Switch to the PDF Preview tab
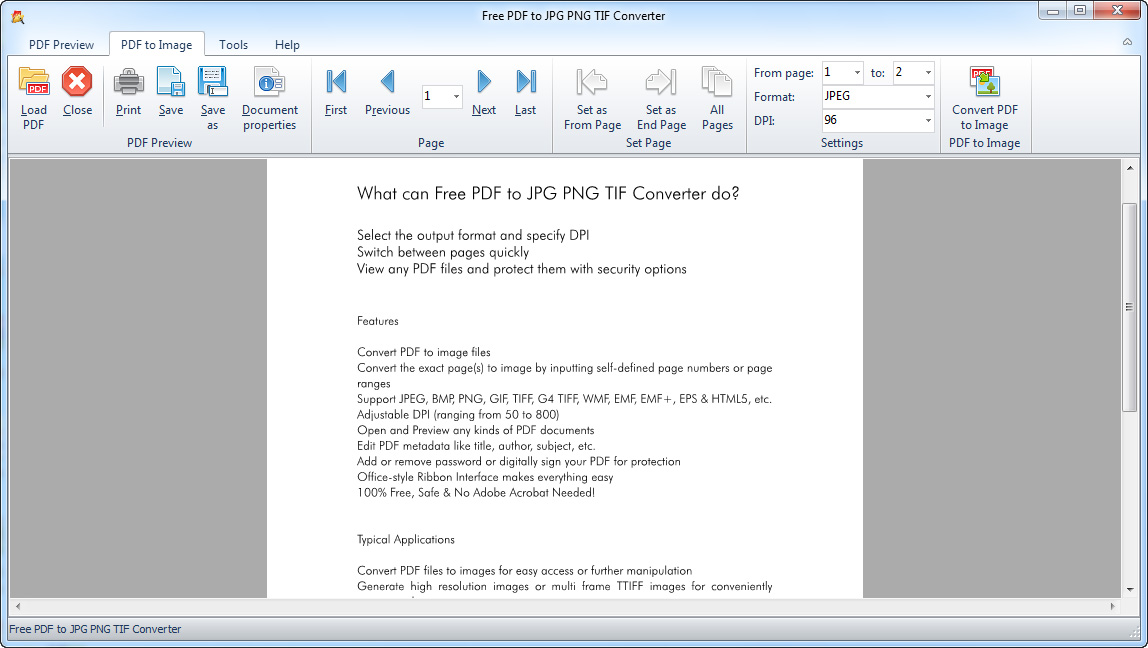The image size is (1148, 648). pos(62,45)
